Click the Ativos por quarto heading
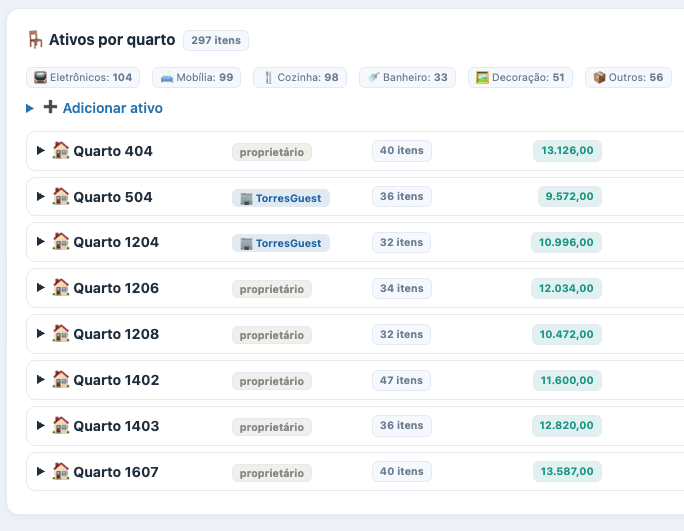The width and height of the screenshot is (684, 531). (x=112, y=40)
